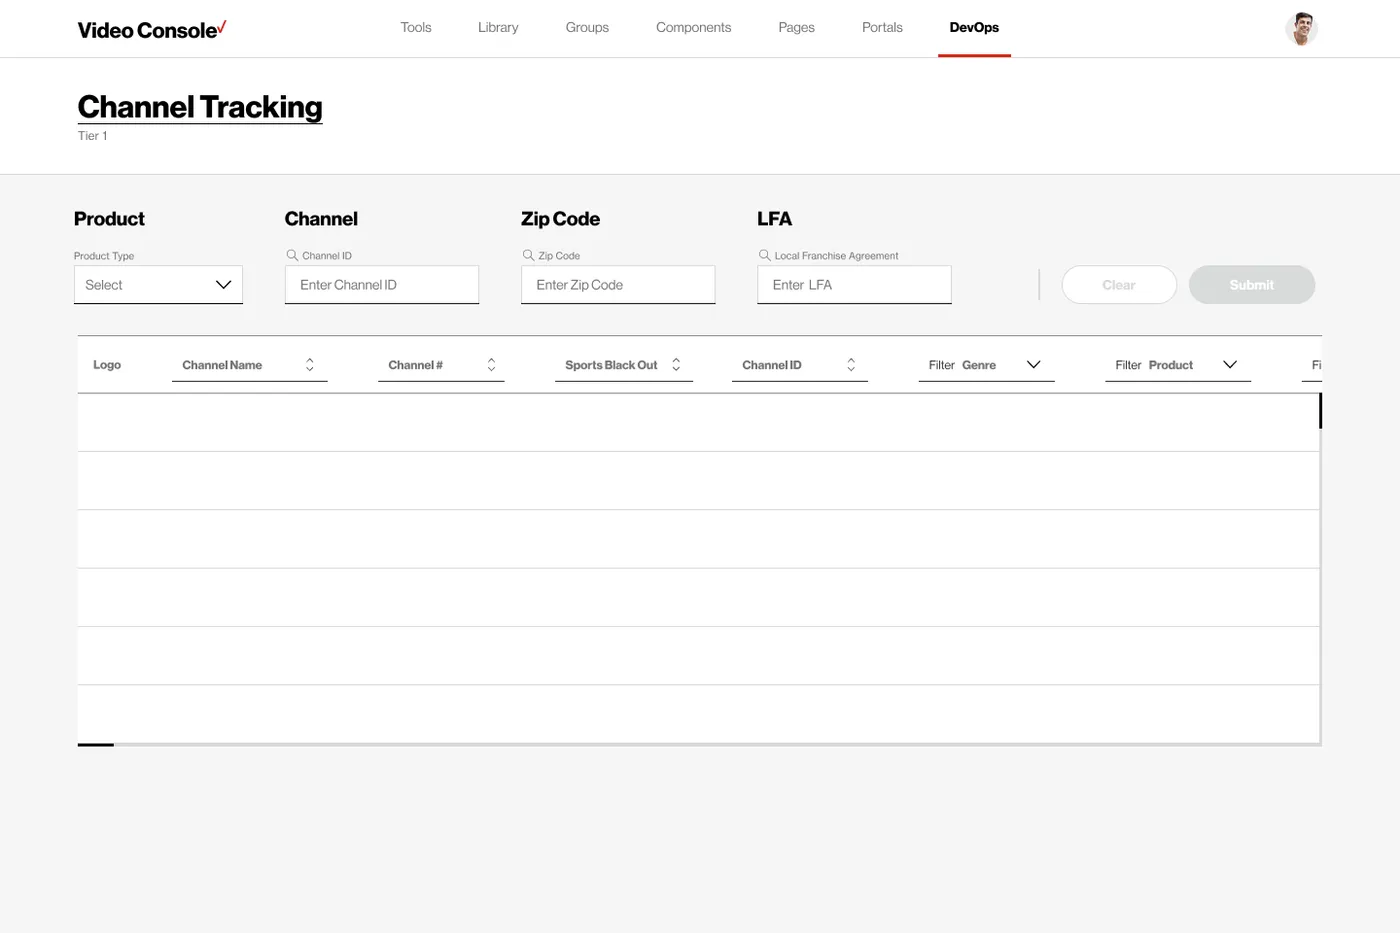Click the Video Console logo
The height and width of the screenshot is (933, 1400).
click(x=152, y=30)
